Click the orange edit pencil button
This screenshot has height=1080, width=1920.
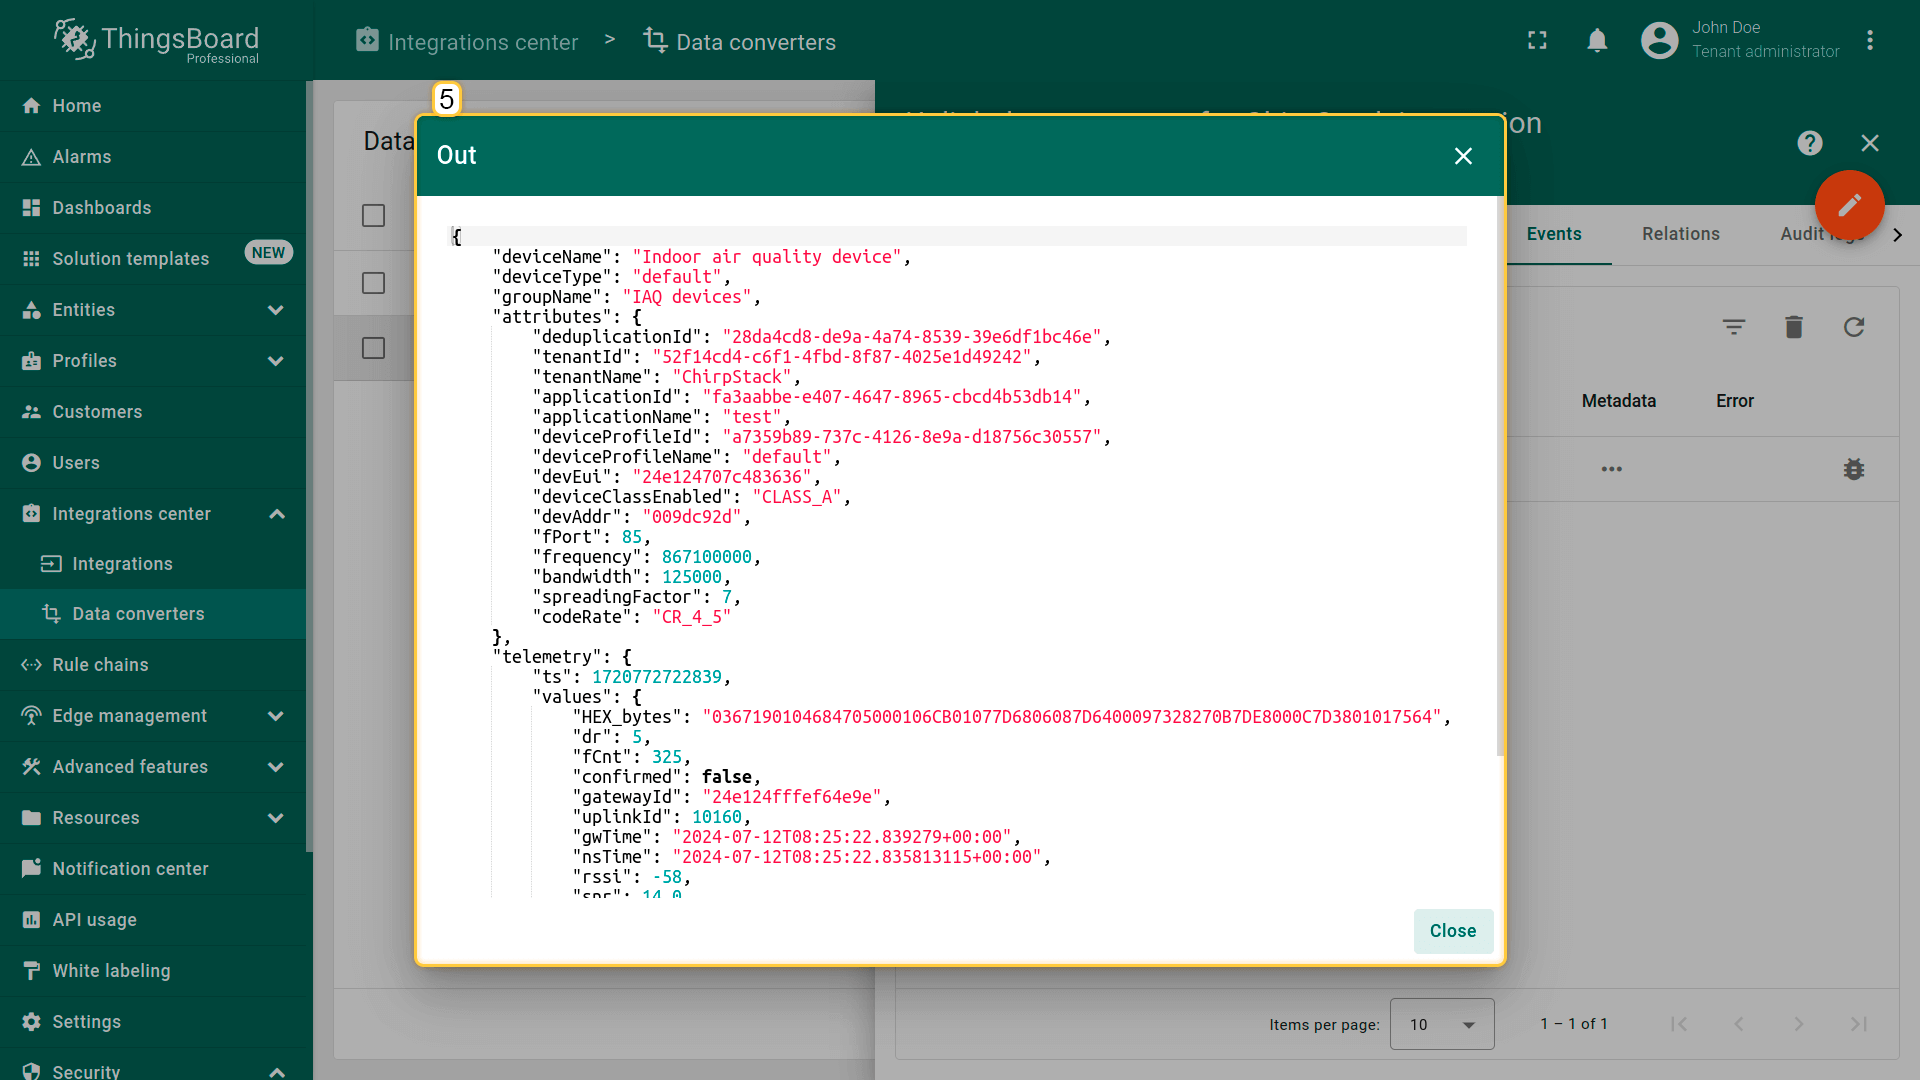tap(1849, 205)
